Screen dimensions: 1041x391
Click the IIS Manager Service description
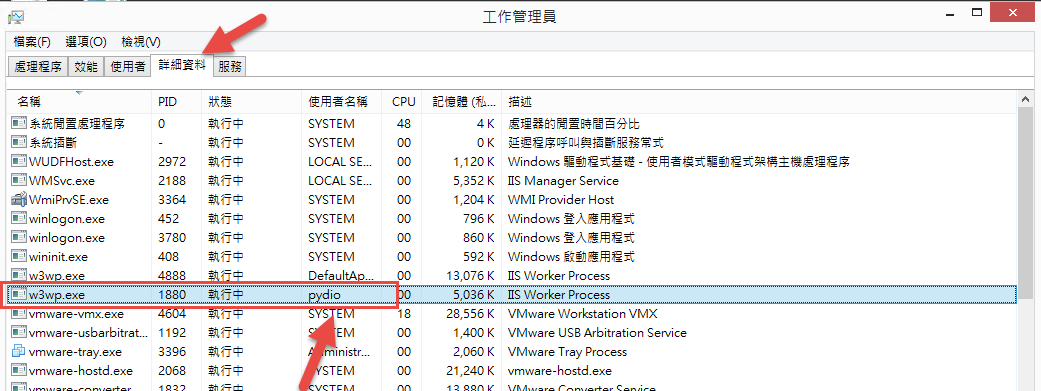coord(563,181)
